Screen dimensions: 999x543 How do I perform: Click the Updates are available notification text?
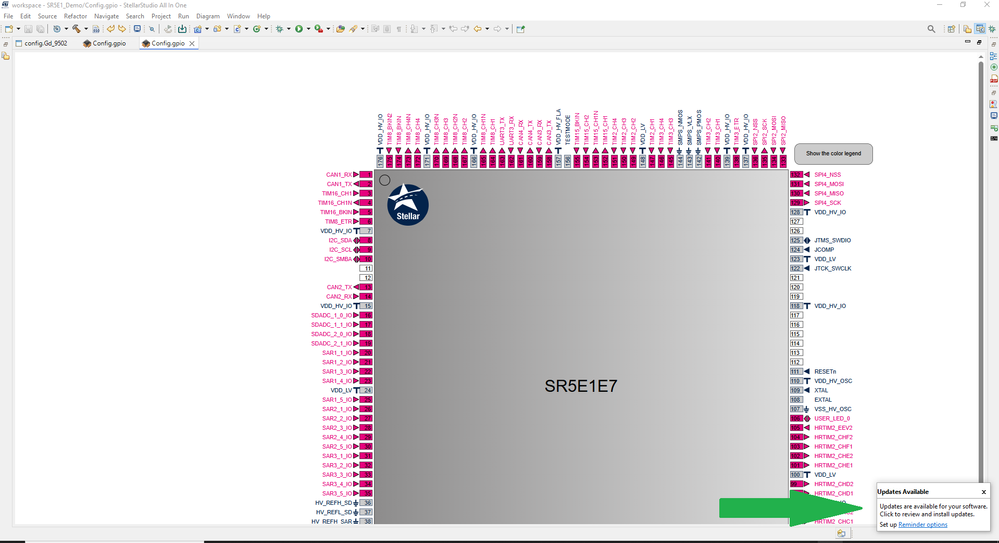point(933,510)
